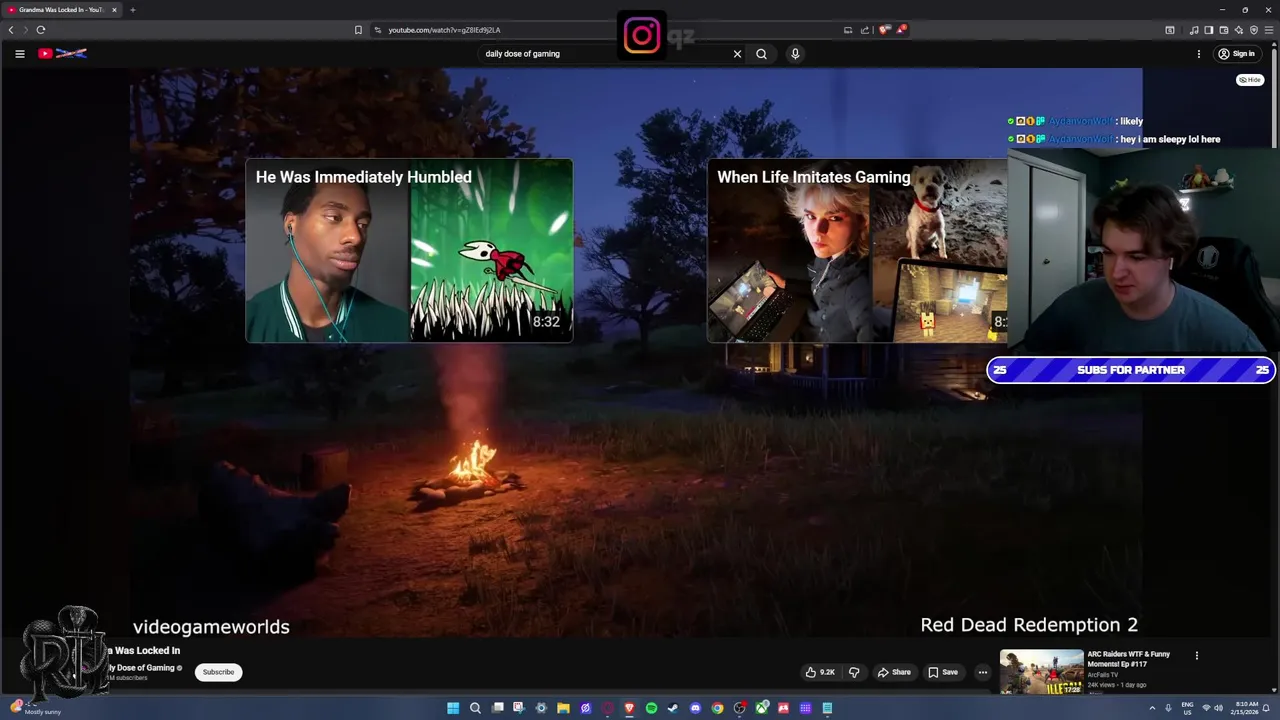Switch ENG US input language

(x=1187, y=708)
